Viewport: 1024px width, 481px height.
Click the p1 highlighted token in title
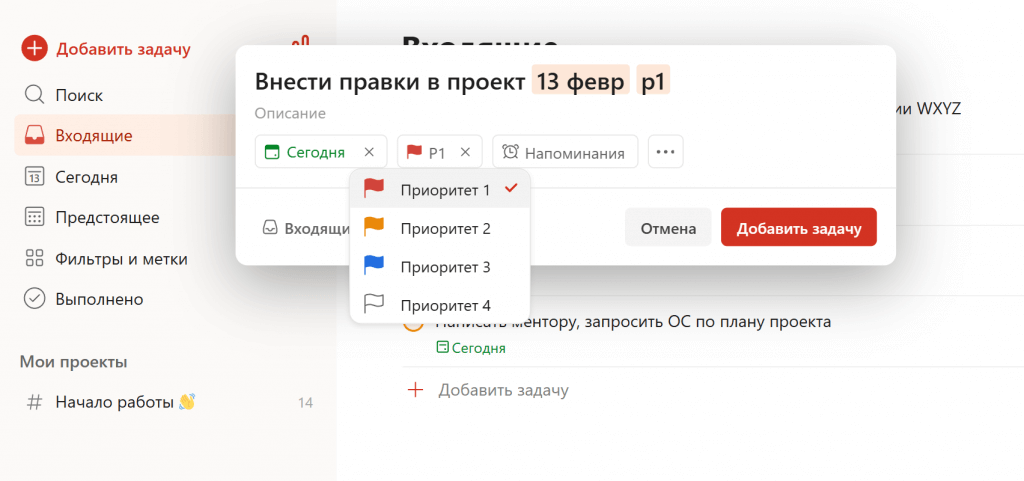click(x=654, y=82)
